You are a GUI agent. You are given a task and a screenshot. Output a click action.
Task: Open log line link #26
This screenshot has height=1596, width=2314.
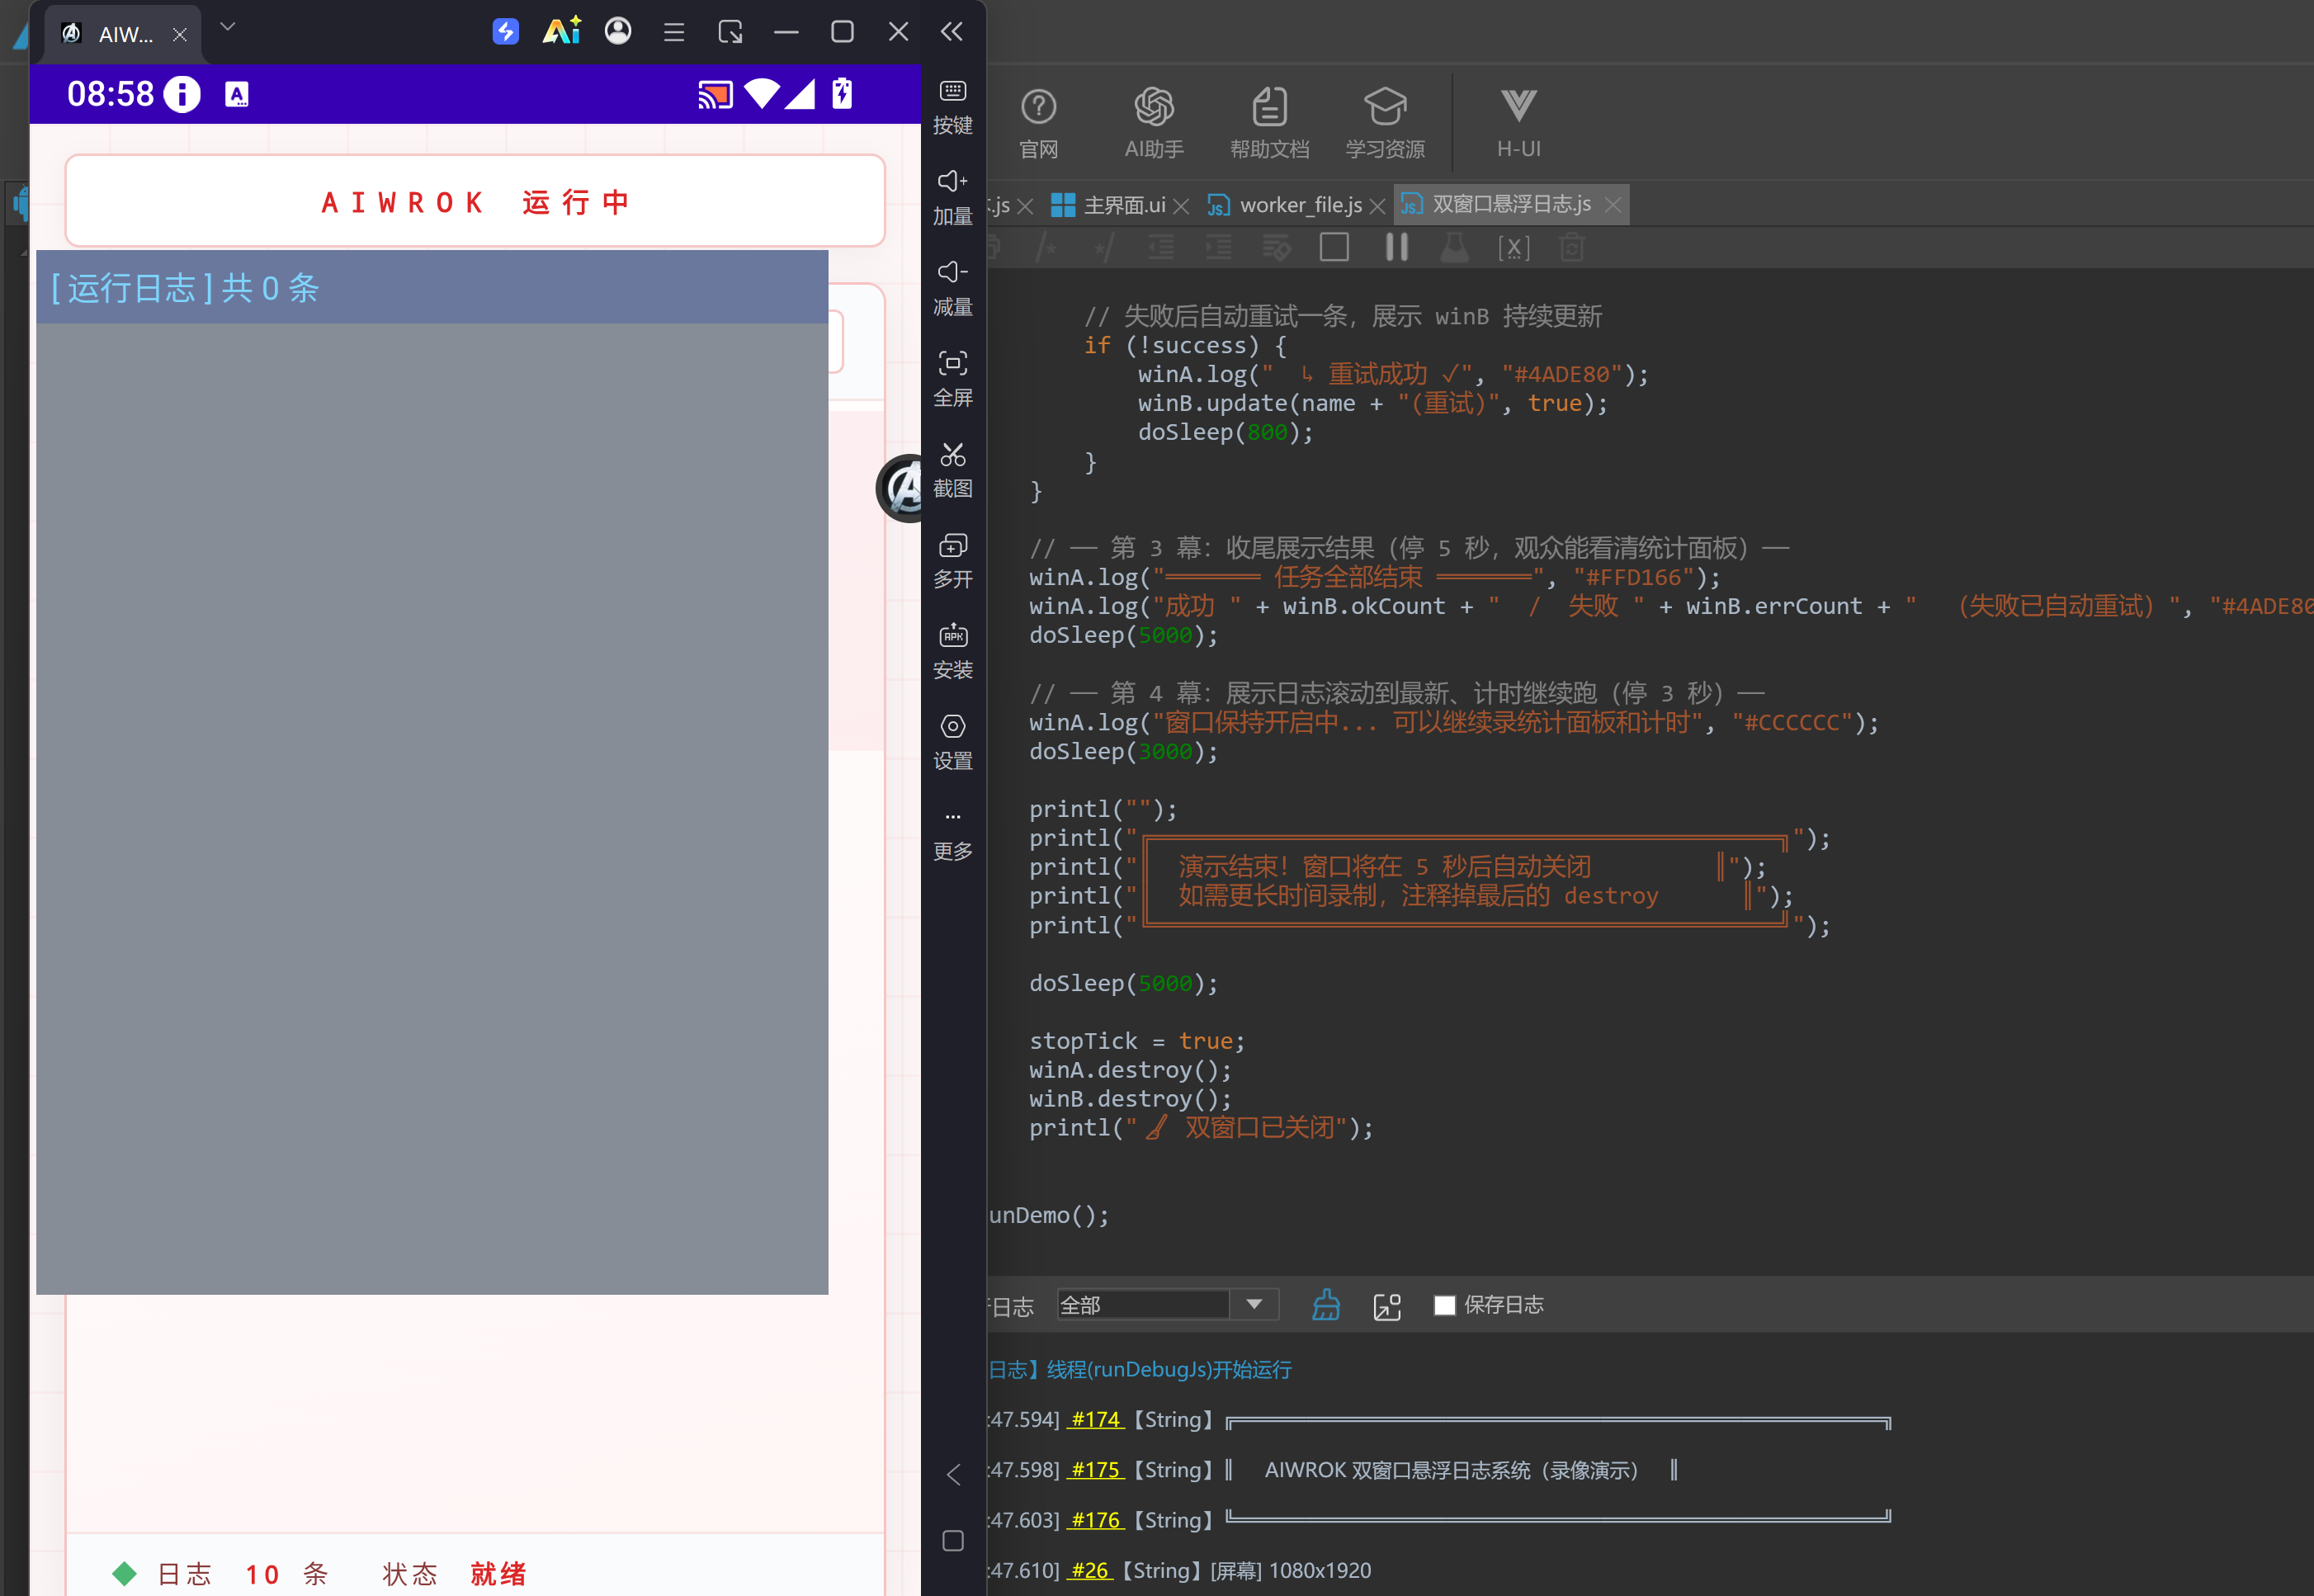[x=1089, y=1570]
